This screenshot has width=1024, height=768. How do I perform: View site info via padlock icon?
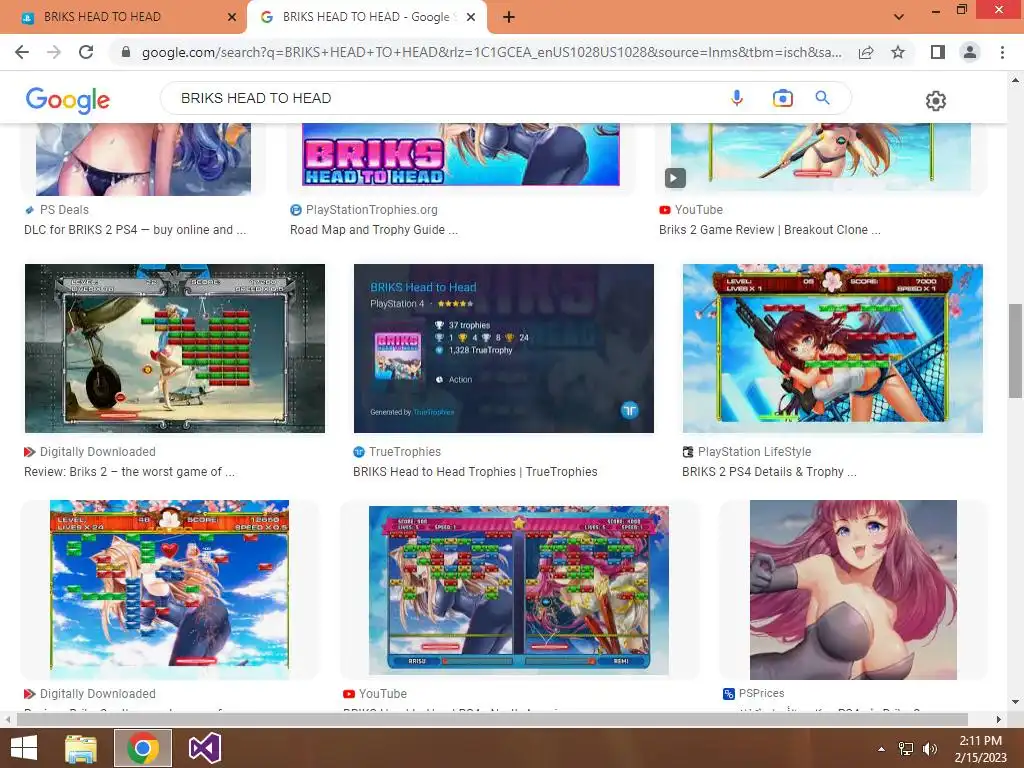(126, 52)
